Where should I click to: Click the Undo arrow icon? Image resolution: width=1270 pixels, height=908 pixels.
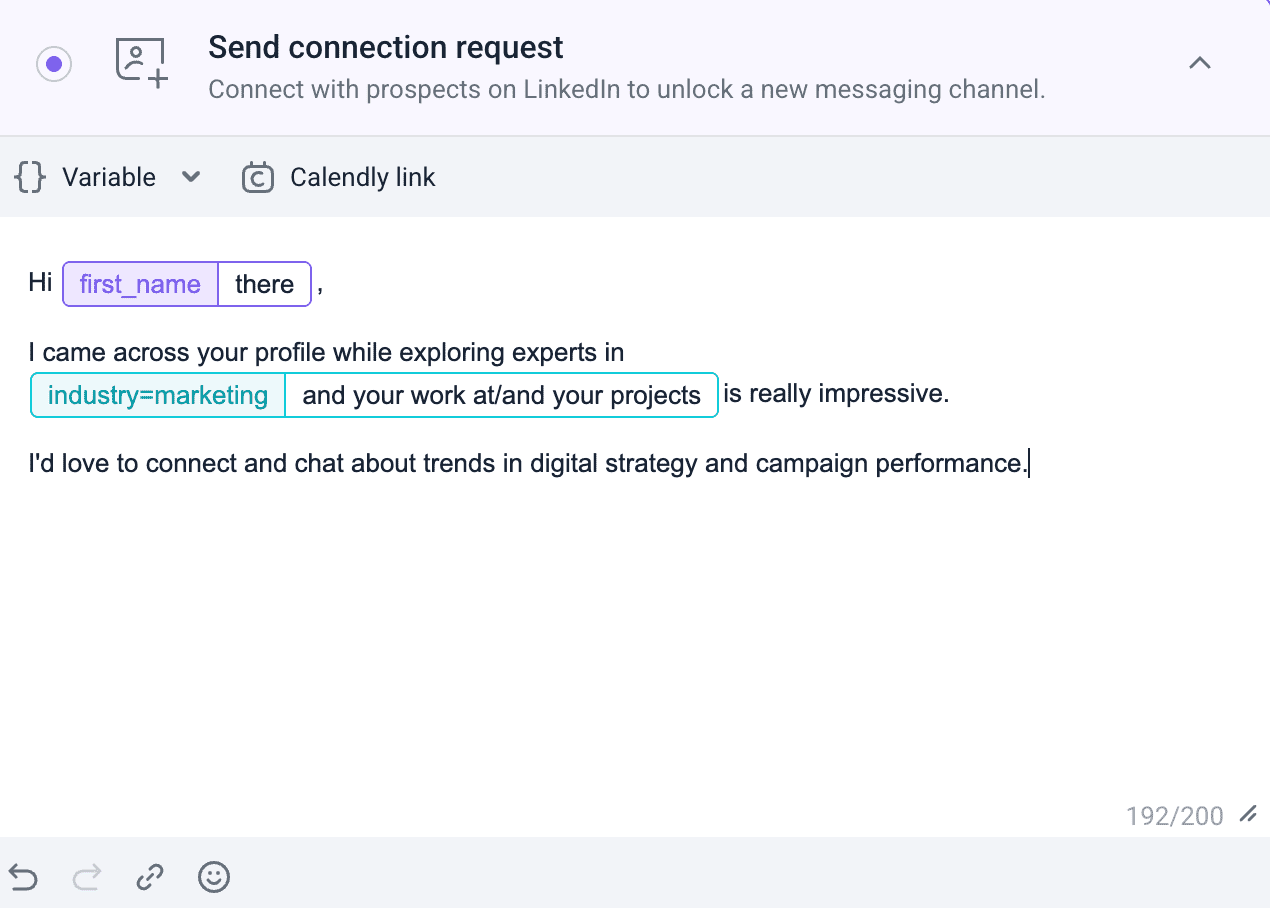tap(23, 878)
